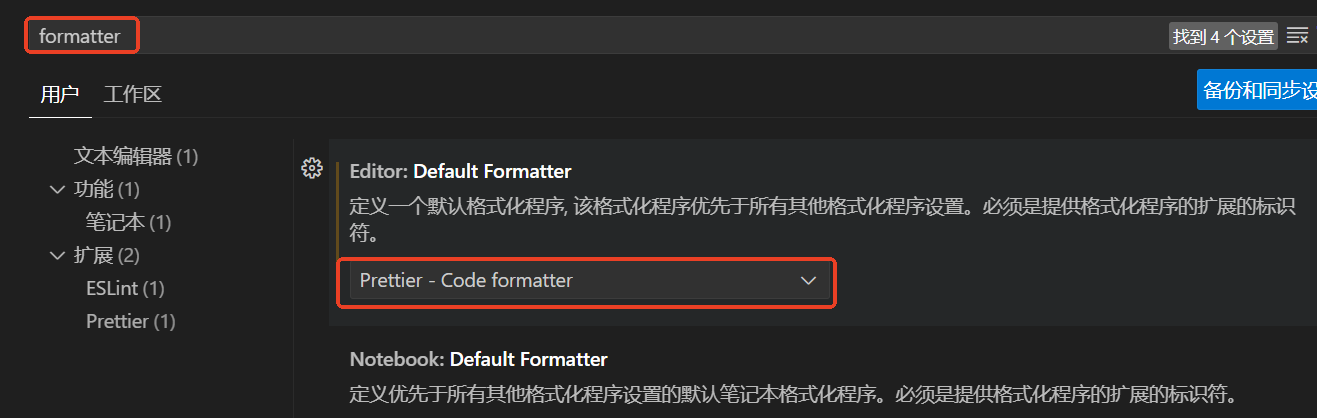The image size is (1317, 418).
Task: Switch to the 用户 settings tab
Action: click(59, 95)
